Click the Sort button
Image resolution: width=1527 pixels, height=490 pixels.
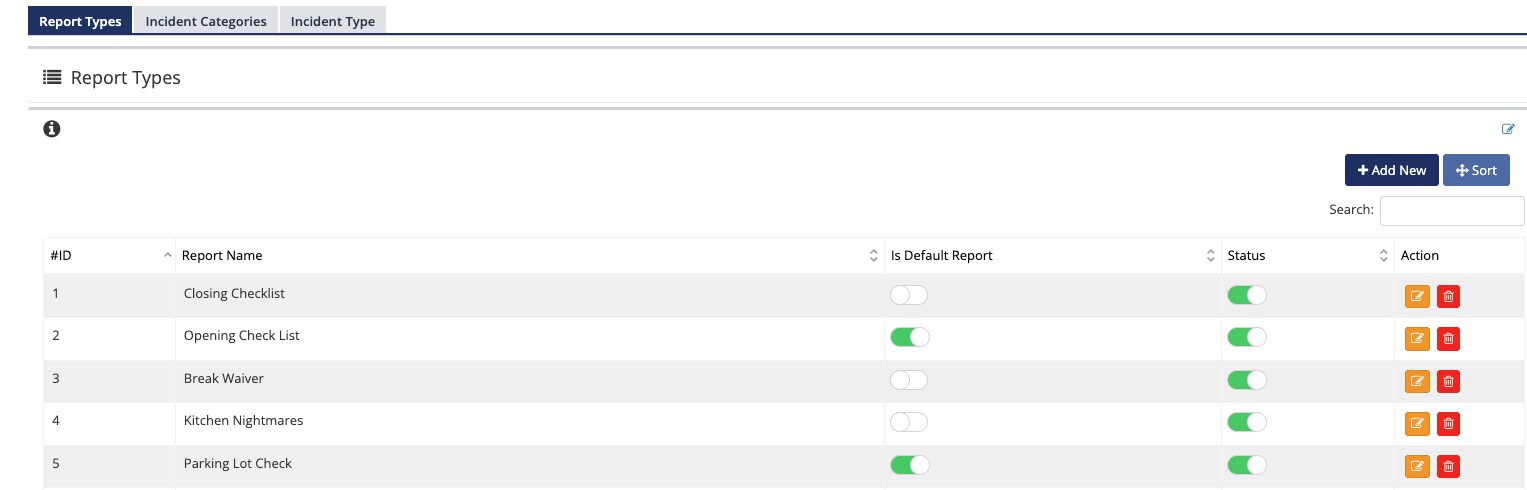click(x=1476, y=170)
